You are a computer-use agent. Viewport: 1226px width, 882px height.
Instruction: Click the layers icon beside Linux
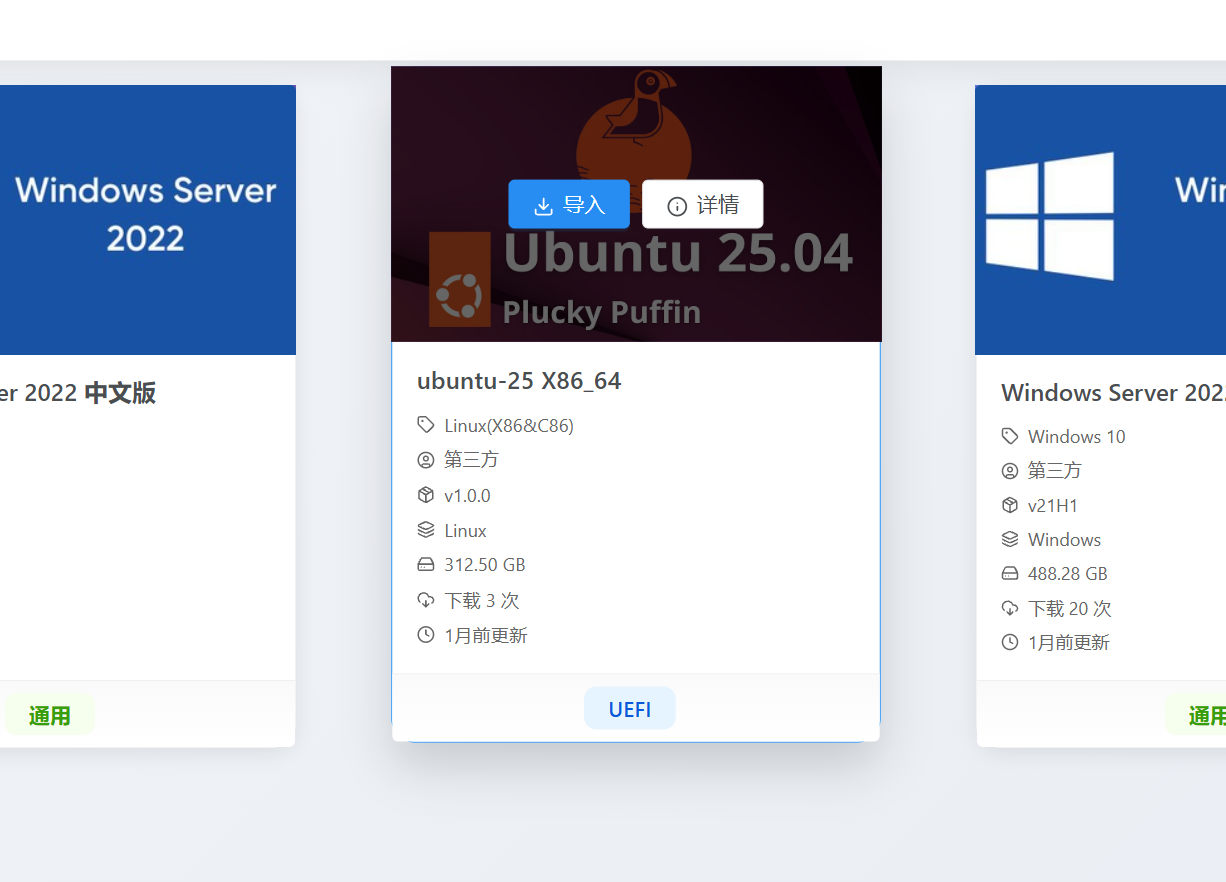pos(426,530)
